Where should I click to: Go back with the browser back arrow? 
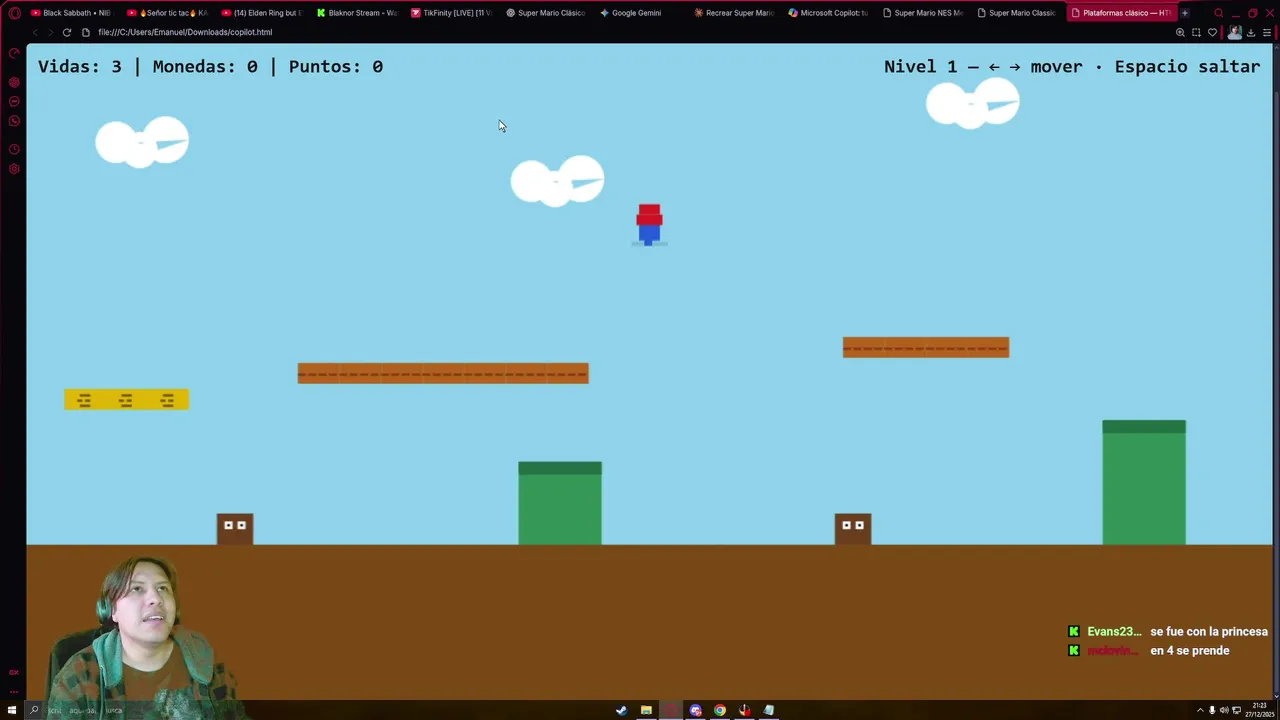point(35,32)
